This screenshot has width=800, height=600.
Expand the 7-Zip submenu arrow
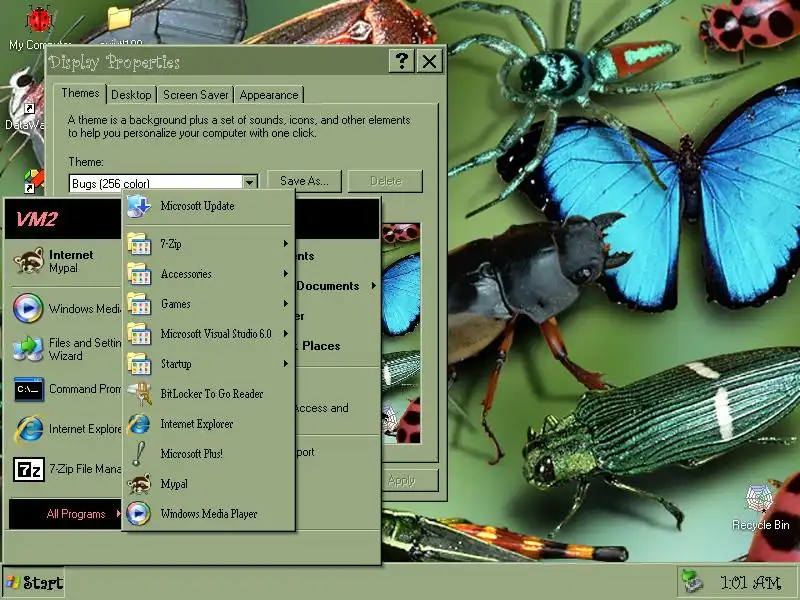tap(286, 244)
